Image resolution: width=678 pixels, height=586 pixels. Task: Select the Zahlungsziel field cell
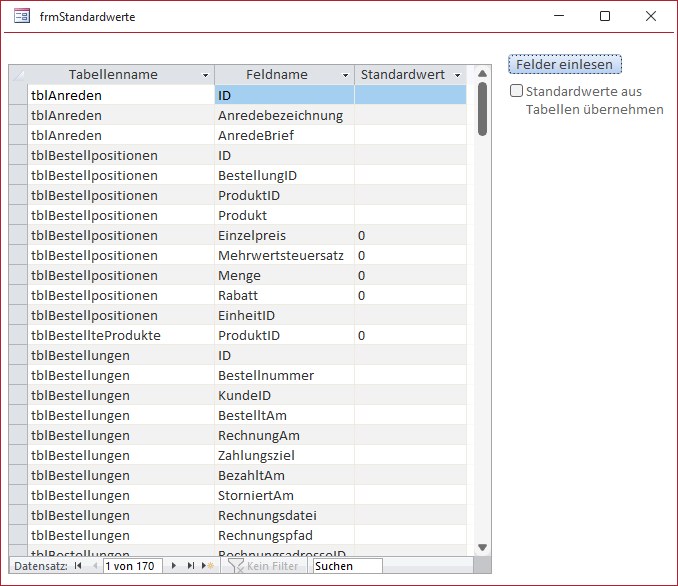click(x=284, y=455)
